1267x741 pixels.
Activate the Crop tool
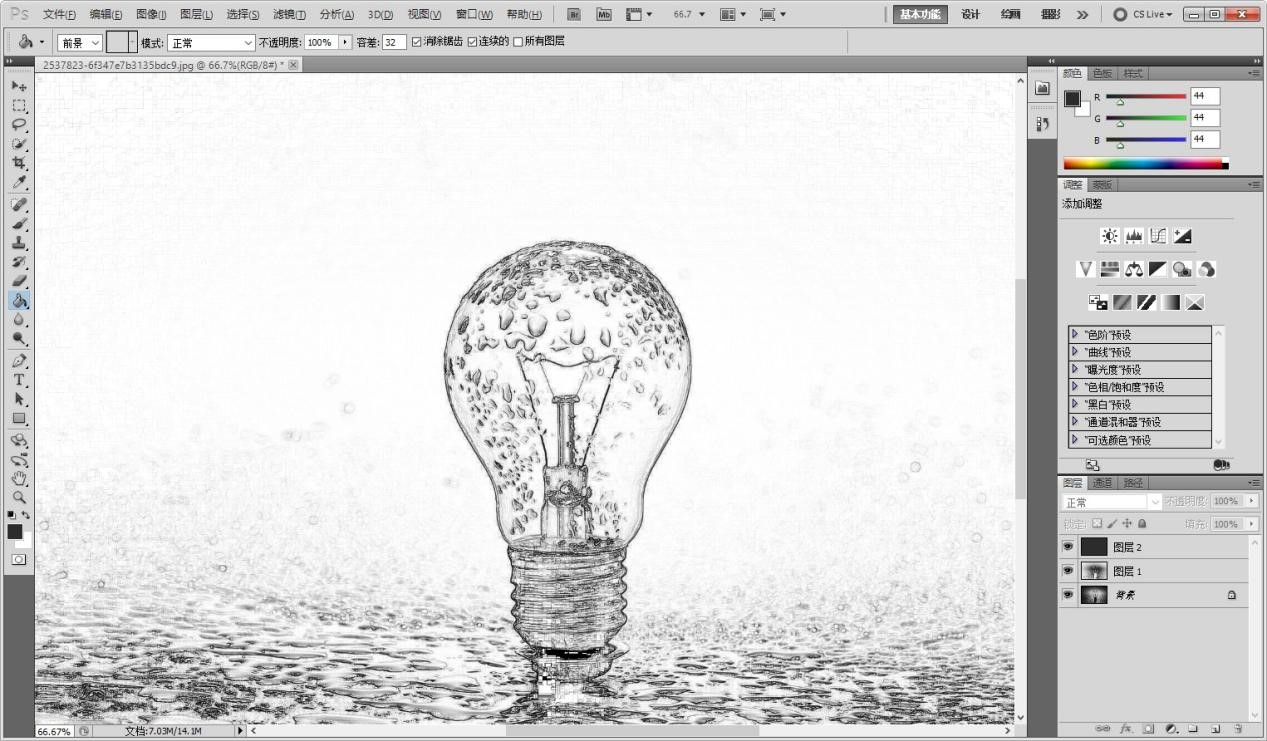click(x=20, y=162)
